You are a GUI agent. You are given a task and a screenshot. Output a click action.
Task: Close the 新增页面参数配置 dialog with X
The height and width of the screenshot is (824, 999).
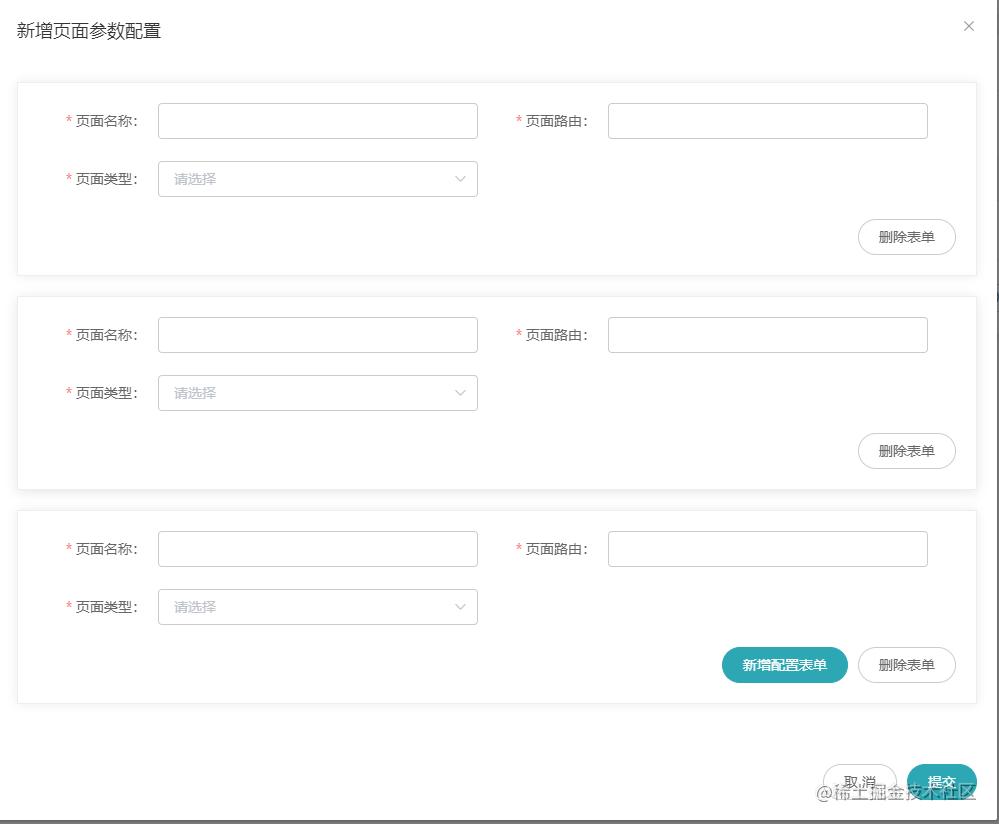point(968,27)
